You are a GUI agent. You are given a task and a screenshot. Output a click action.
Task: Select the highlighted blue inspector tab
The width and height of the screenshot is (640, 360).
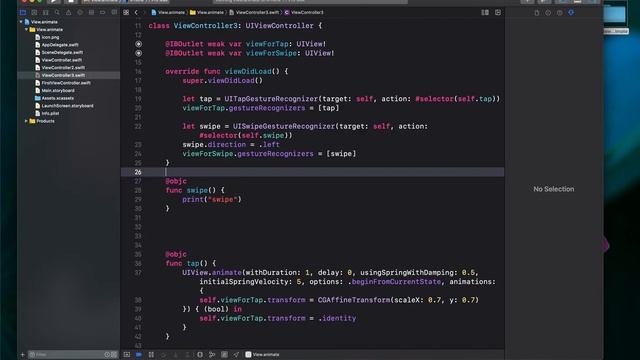(571, 13)
